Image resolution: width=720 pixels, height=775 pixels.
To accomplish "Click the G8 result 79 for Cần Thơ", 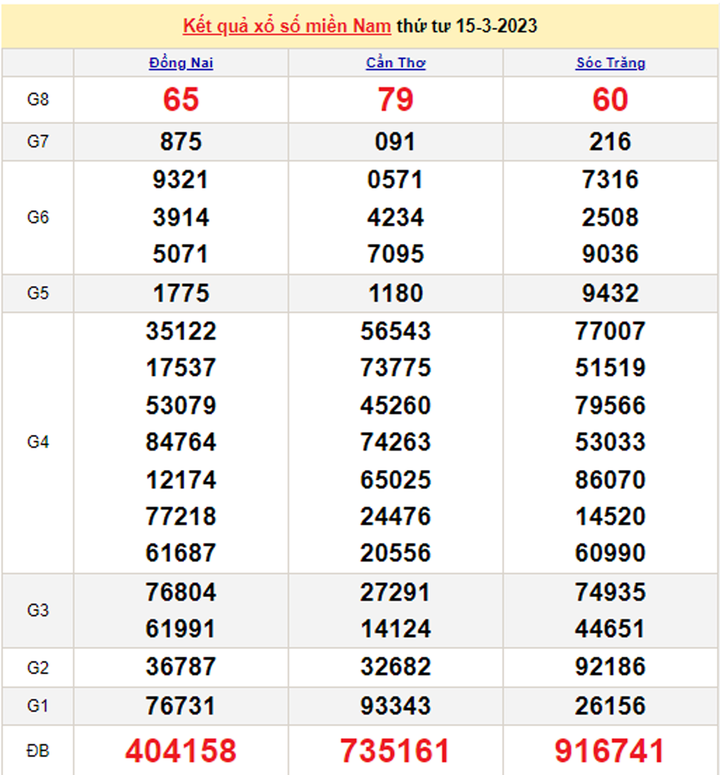I will 396,100.
